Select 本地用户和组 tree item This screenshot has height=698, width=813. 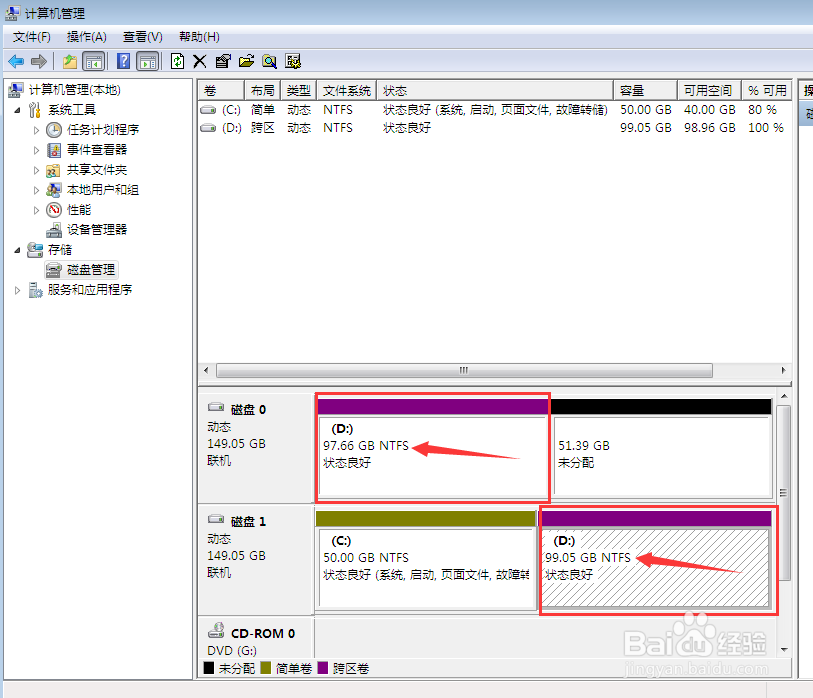pyautogui.click(x=103, y=190)
